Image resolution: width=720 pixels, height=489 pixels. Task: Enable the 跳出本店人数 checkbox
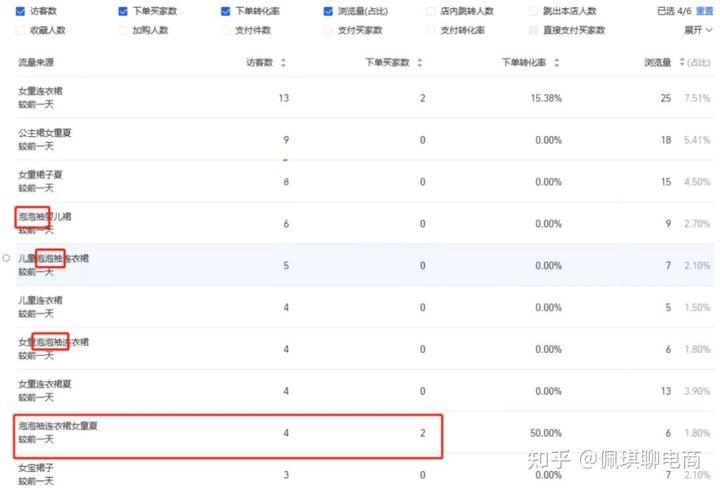click(x=533, y=11)
